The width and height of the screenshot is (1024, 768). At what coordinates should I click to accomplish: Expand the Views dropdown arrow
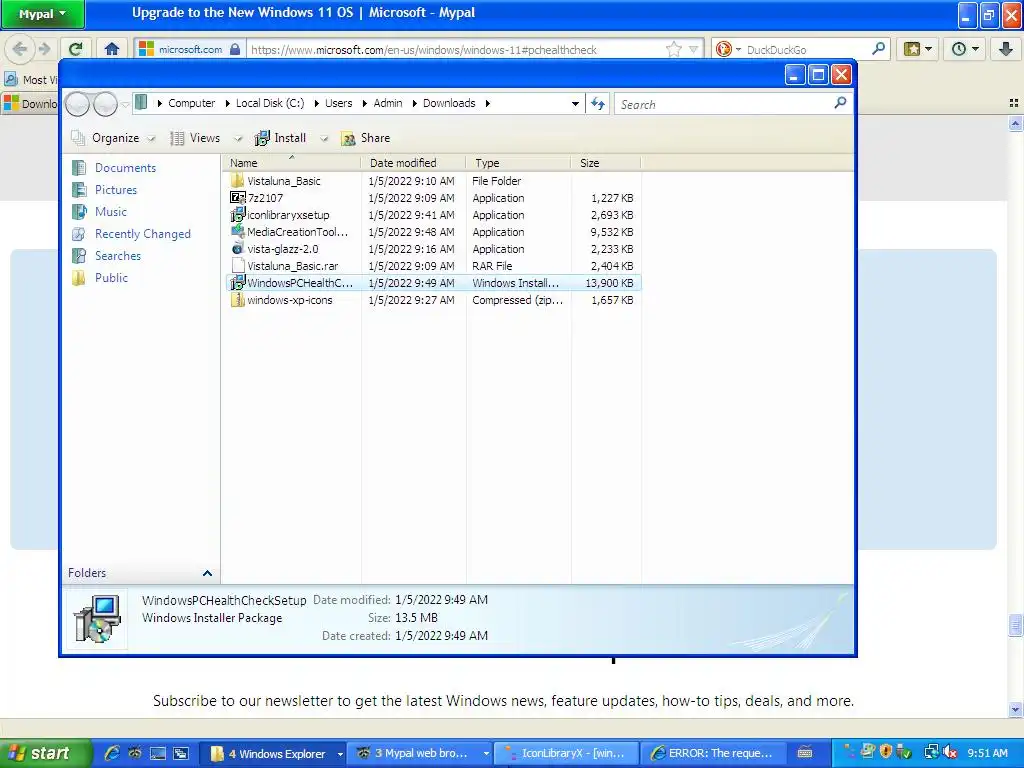238,138
